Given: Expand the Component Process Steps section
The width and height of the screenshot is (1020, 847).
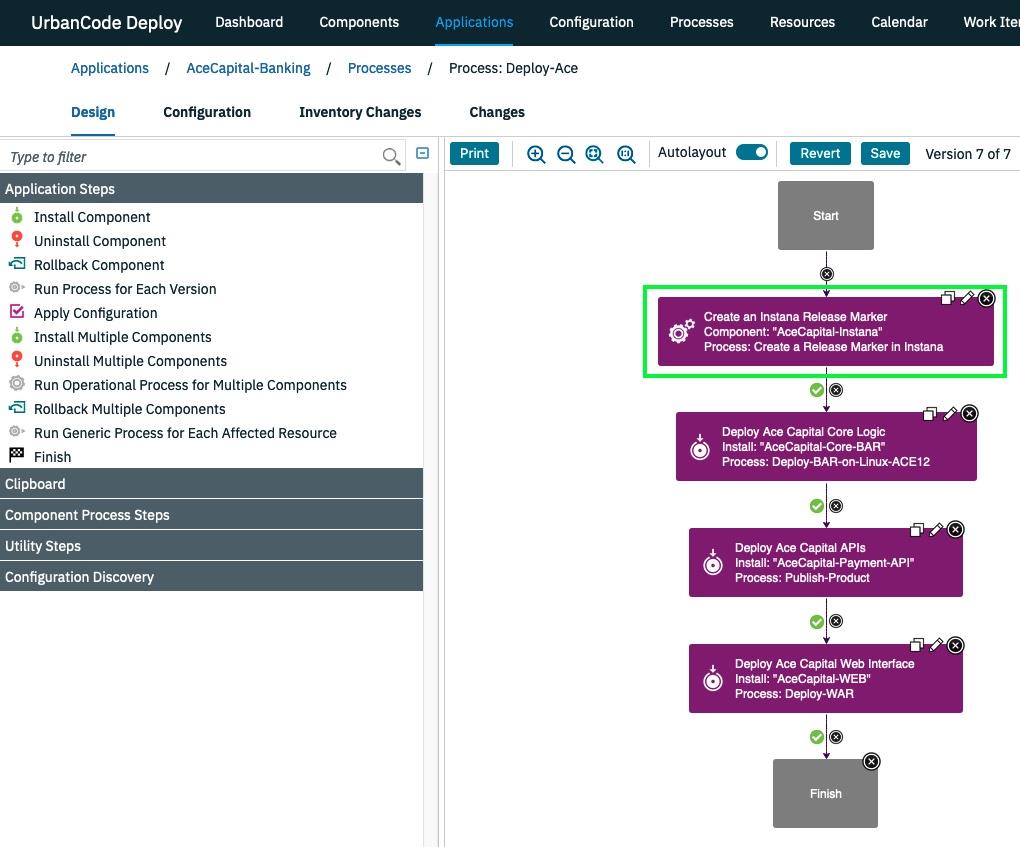Looking at the screenshot, I should [x=211, y=515].
